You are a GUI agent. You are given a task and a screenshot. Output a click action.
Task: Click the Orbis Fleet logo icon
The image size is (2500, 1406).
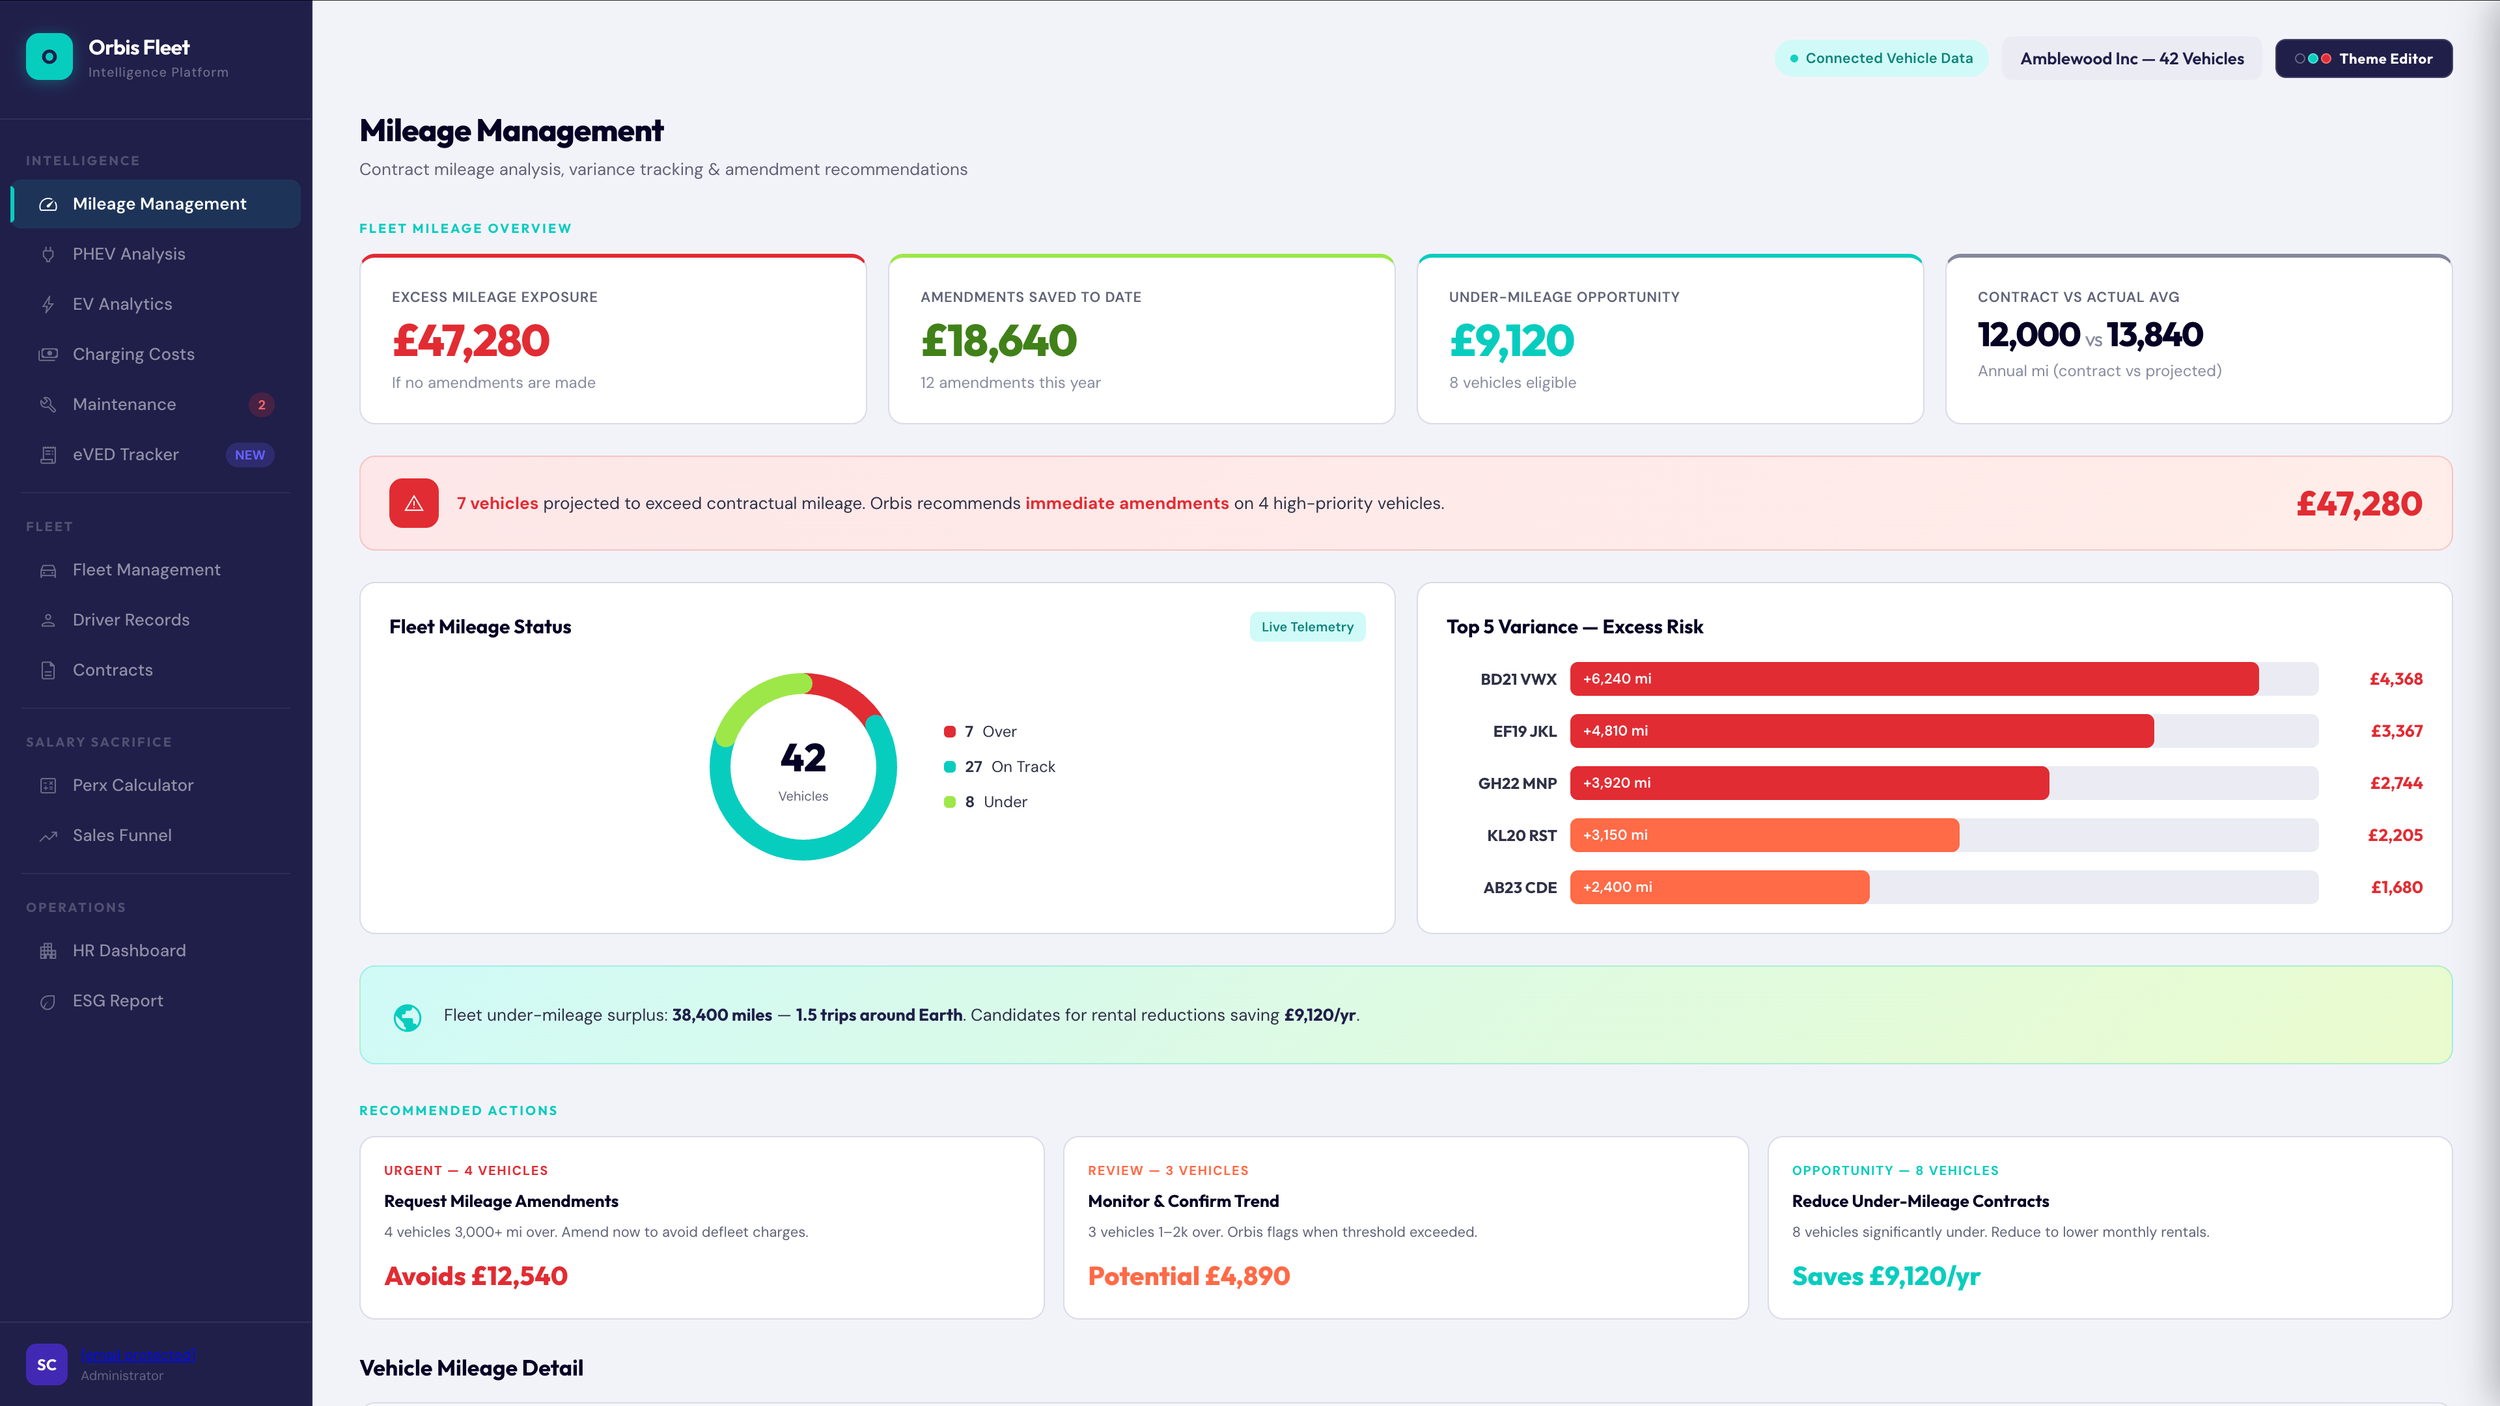[x=49, y=57]
